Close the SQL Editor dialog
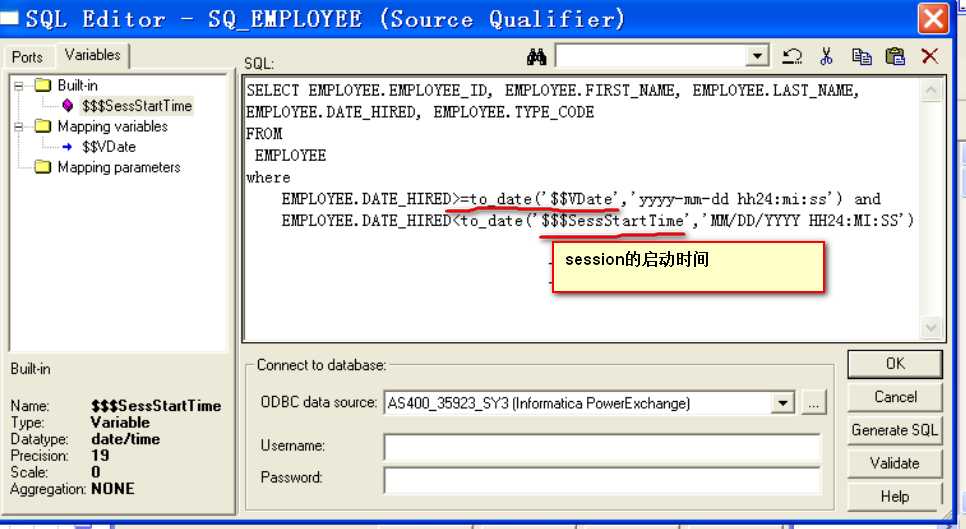The width and height of the screenshot is (966, 529). 933,18
